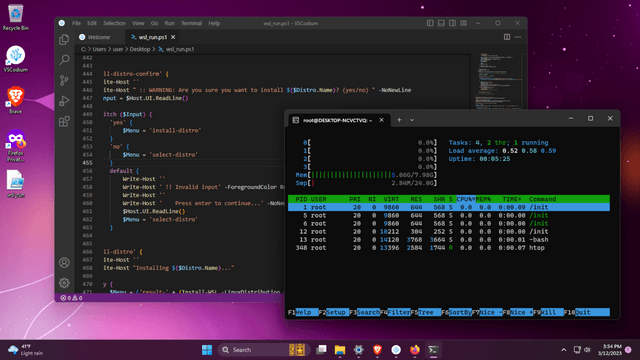The width and height of the screenshot is (640, 360).
Task: Click htop F6 SortBy
Action: (456, 312)
